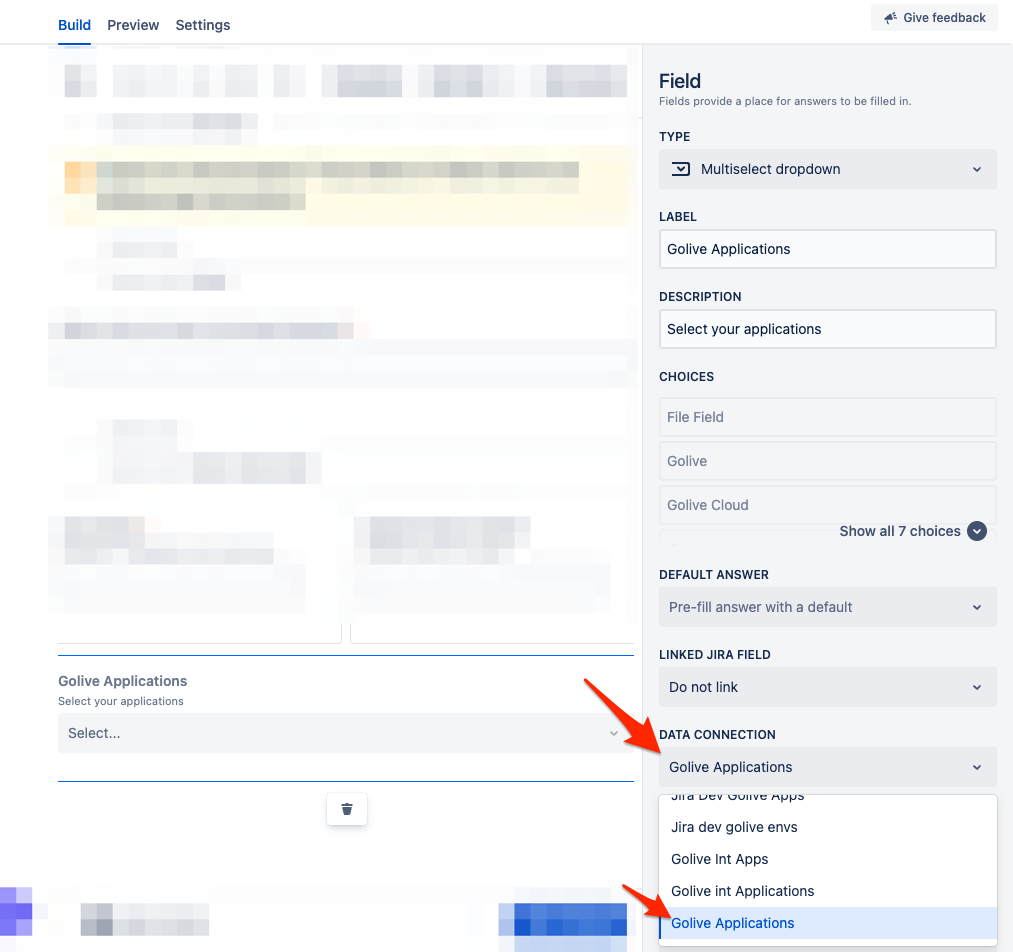Image resolution: width=1013 pixels, height=952 pixels.
Task: Open the Data Connection dropdown
Action: 827,767
